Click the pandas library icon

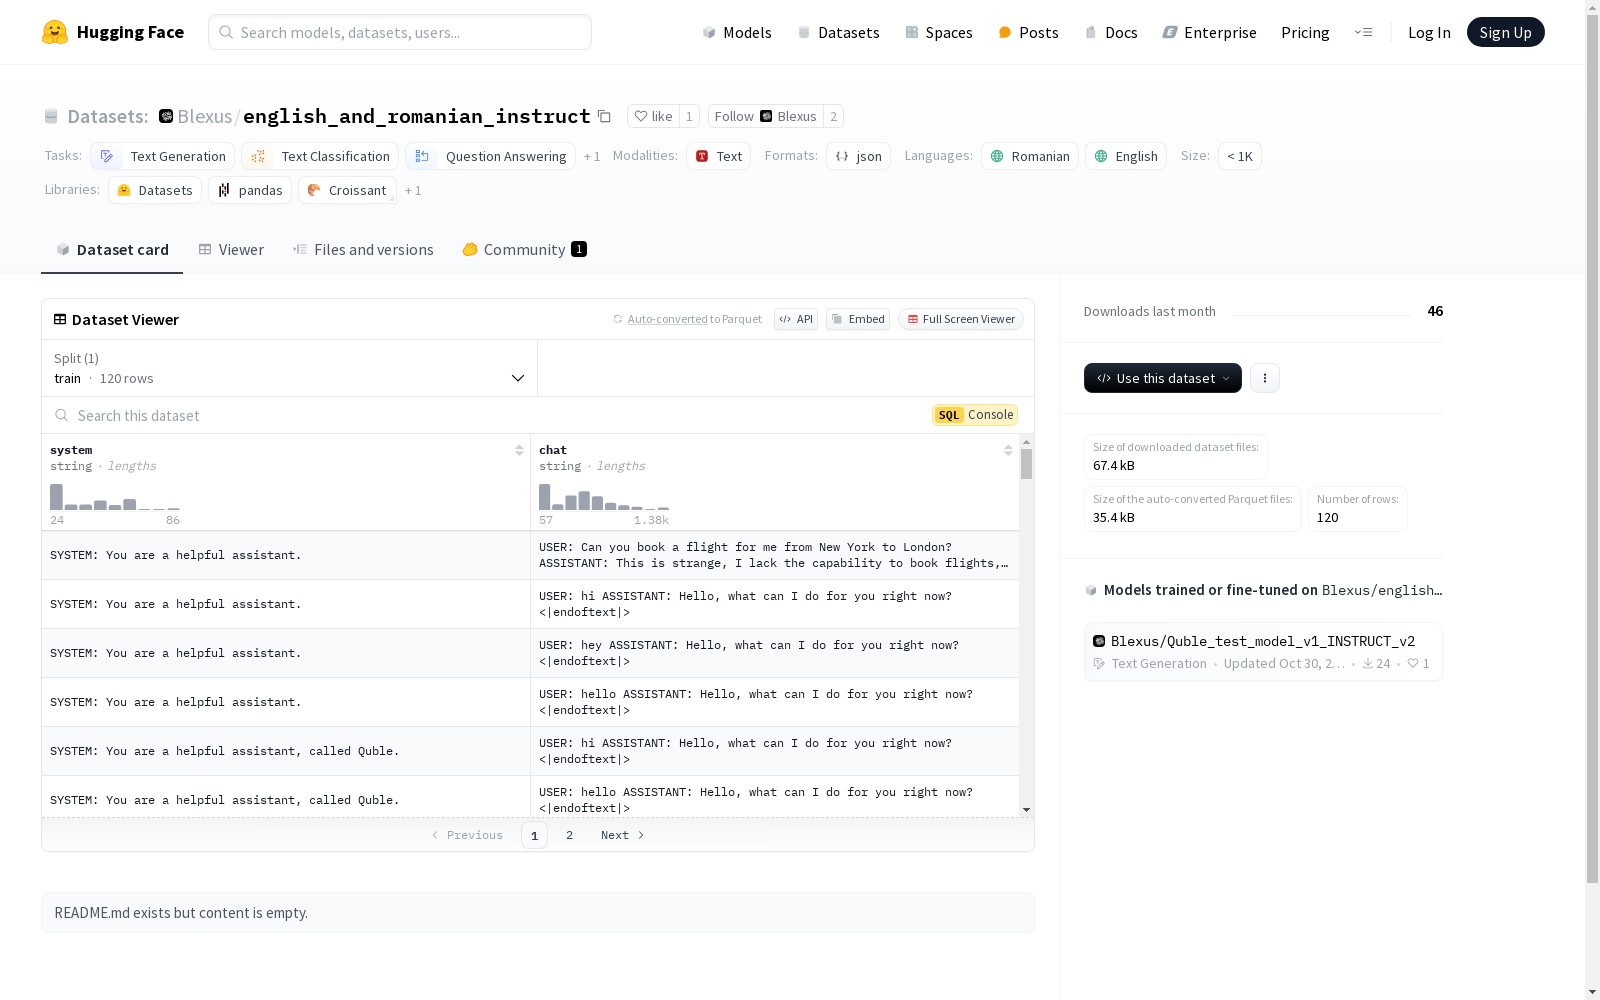224,190
